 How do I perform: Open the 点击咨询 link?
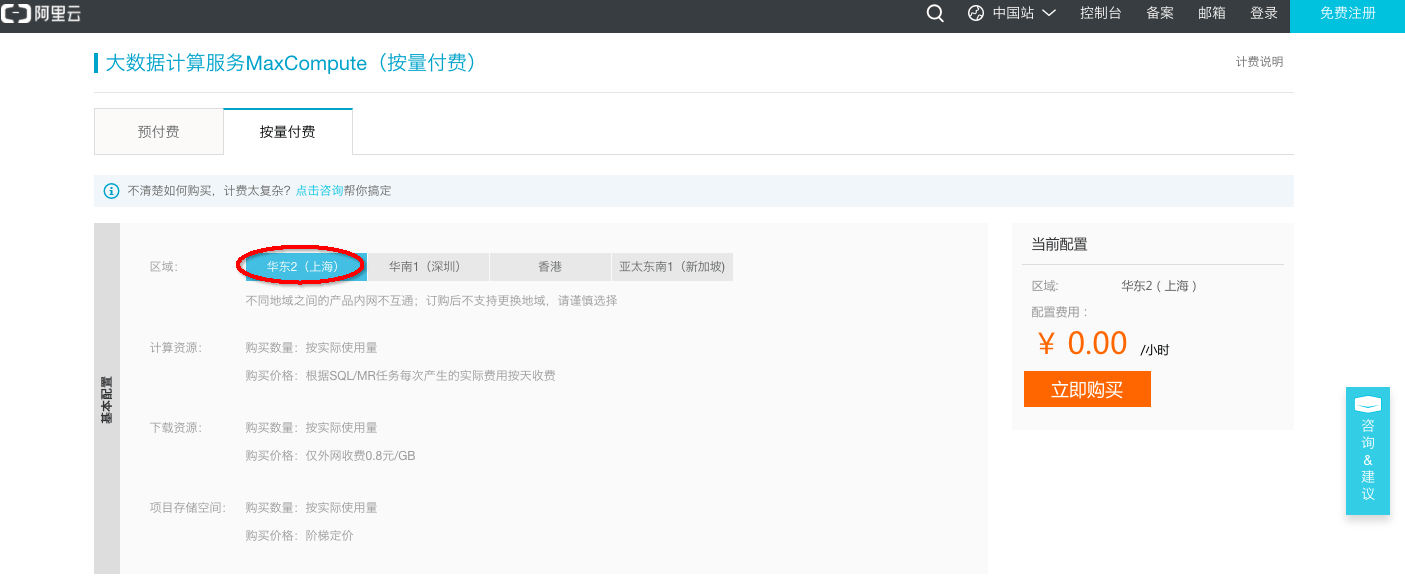pos(319,190)
